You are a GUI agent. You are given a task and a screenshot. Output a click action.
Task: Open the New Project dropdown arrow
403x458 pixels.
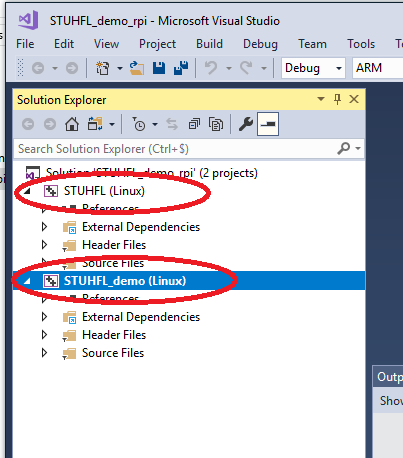click(x=120, y=68)
